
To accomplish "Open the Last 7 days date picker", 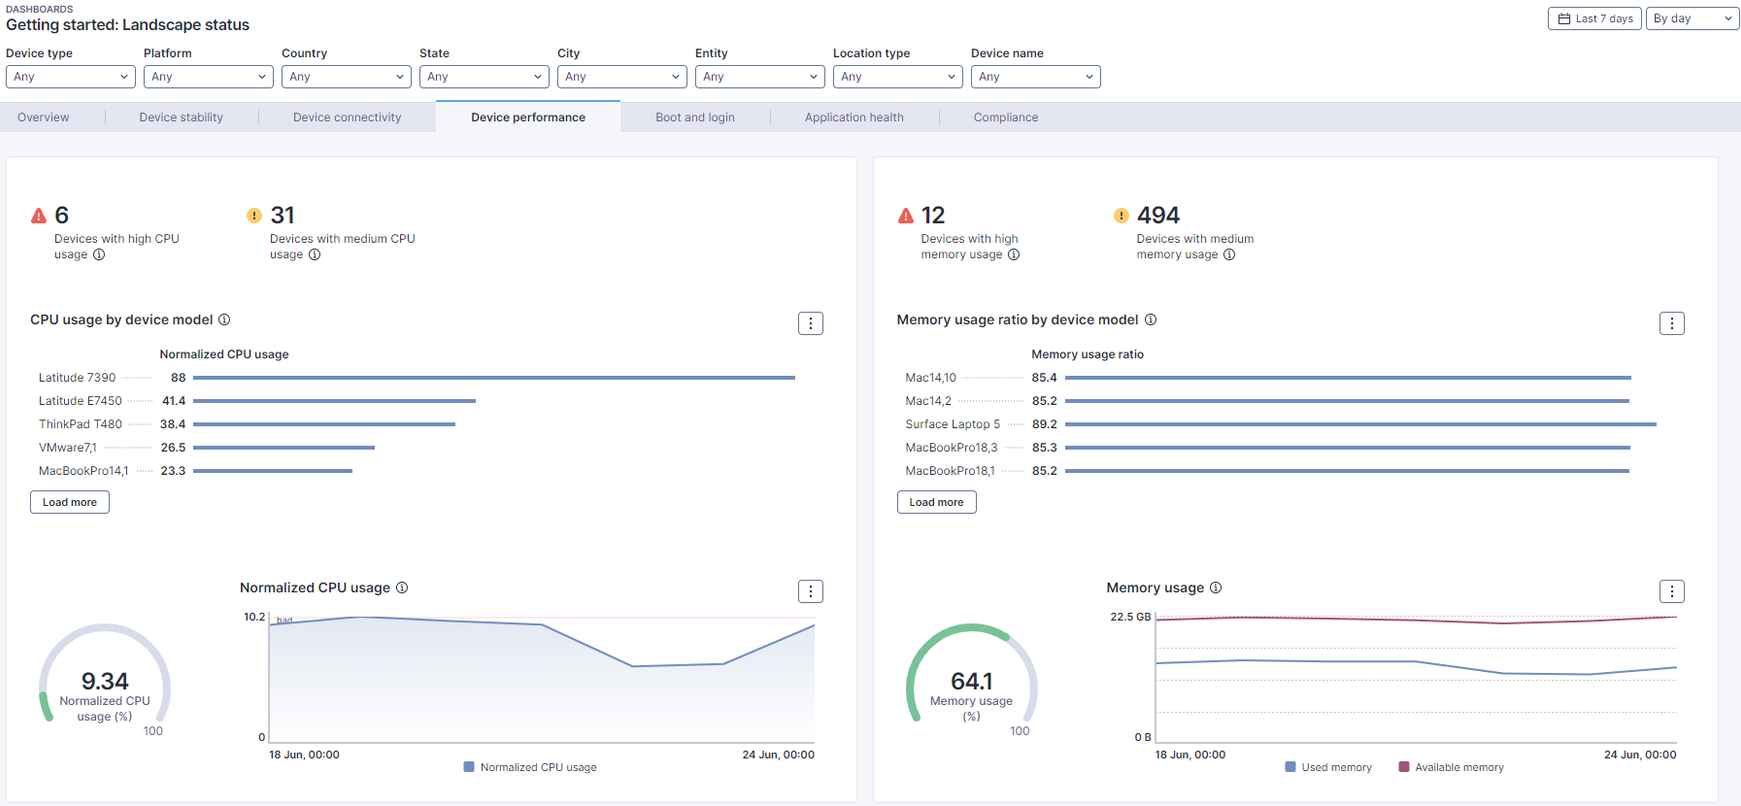I will click(x=1594, y=18).
